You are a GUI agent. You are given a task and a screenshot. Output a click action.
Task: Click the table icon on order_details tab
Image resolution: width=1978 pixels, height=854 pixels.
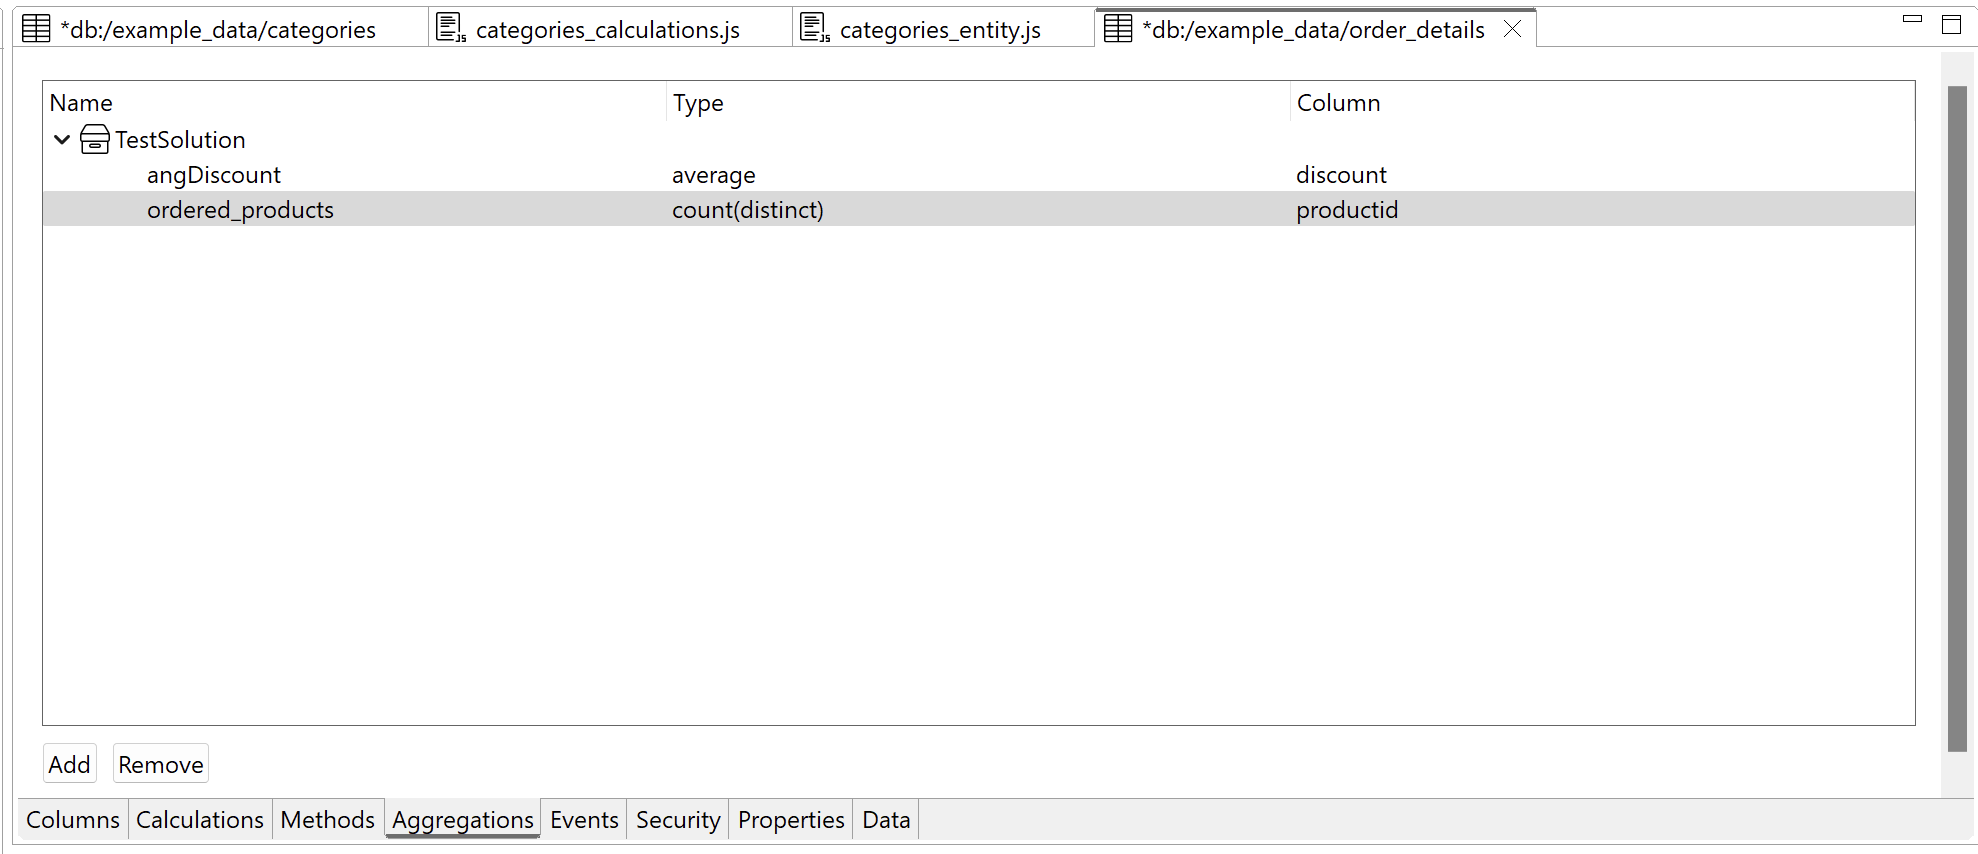pos(1118,29)
